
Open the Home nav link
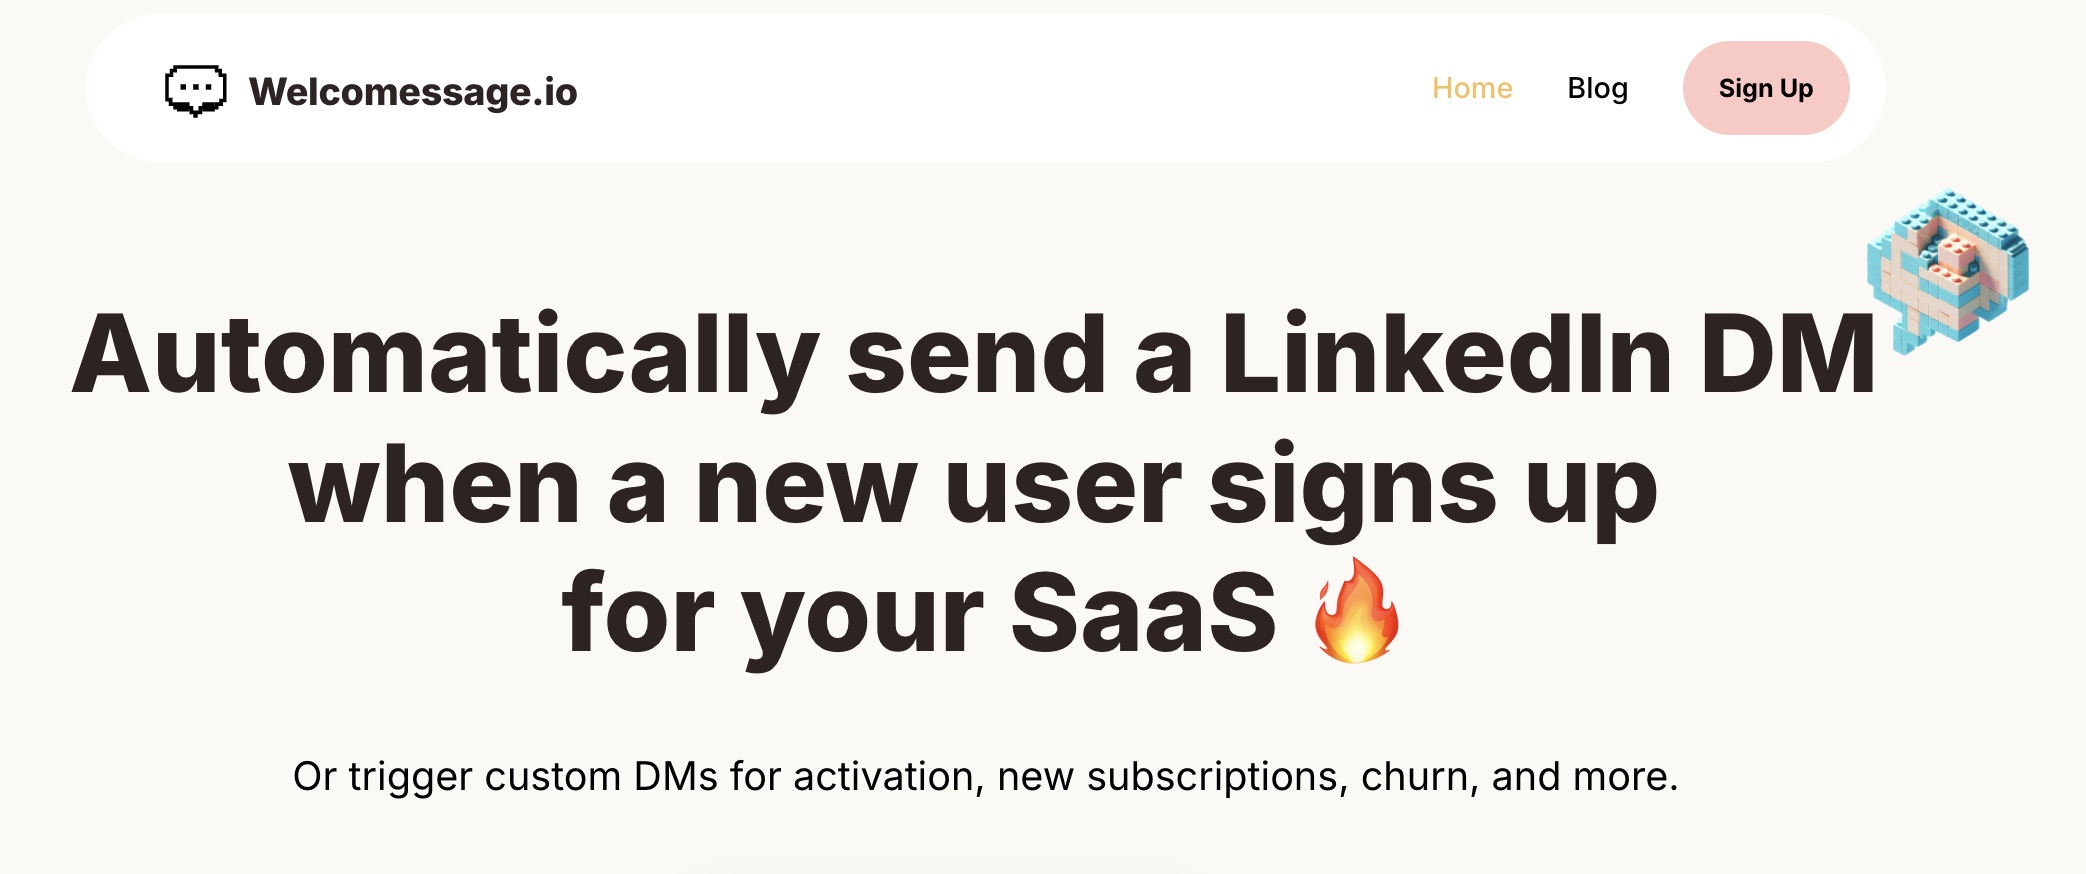click(x=1471, y=88)
